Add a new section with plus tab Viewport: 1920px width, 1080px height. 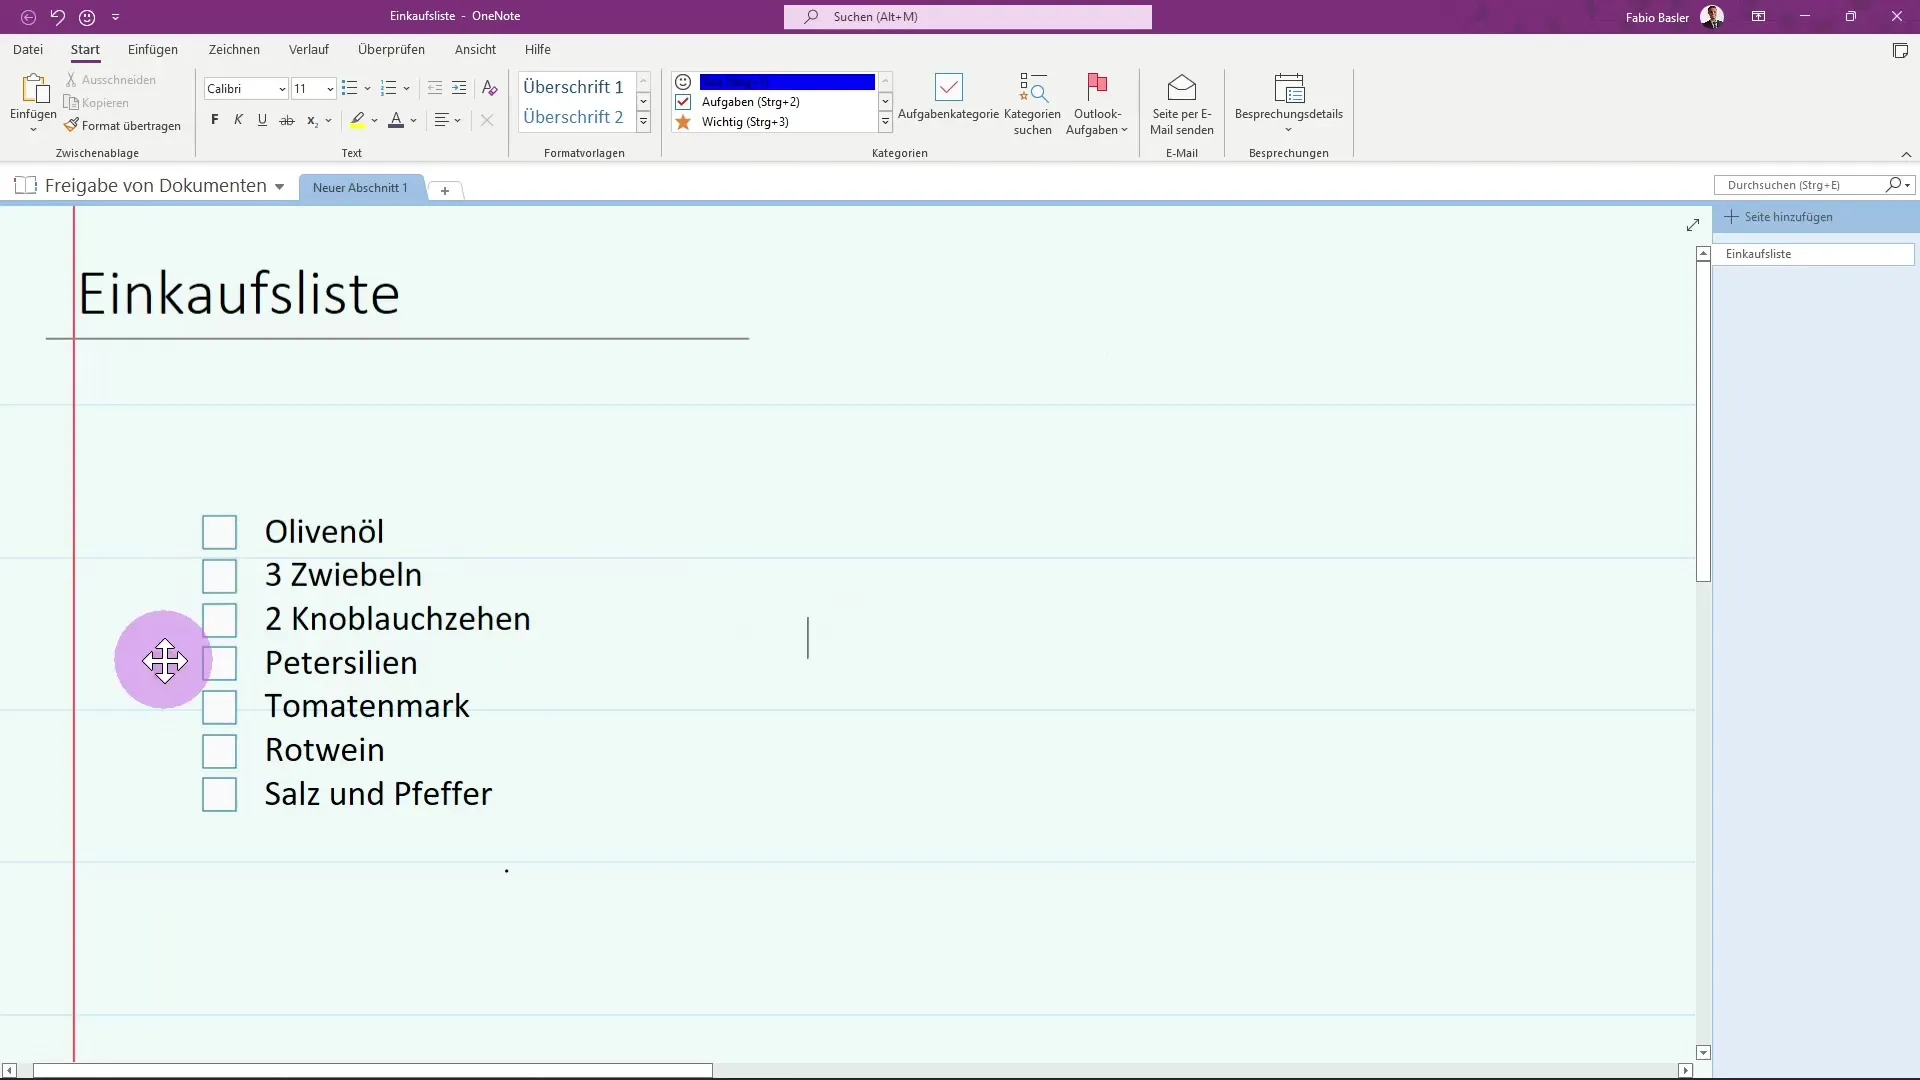[x=445, y=190]
